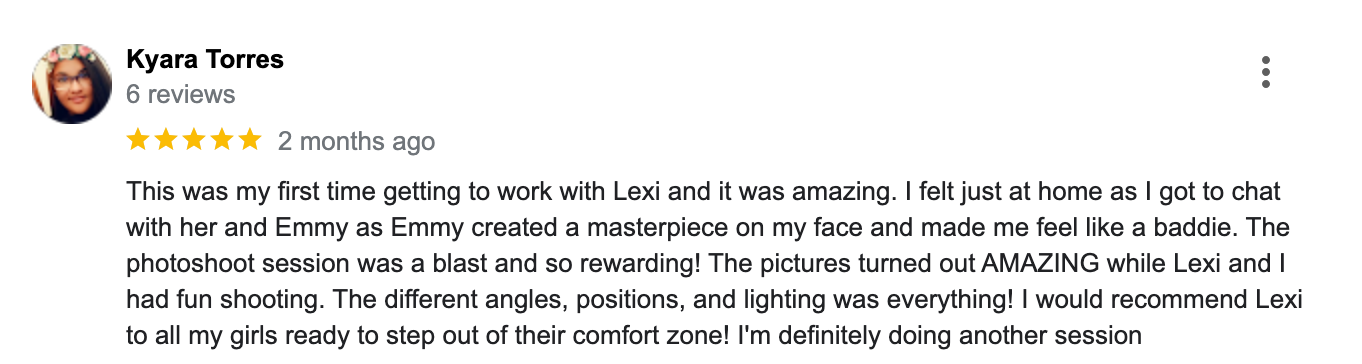Click Kyara Torres's profile picture
1362x364 pixels.
pyautogui.click(x=72, y=84)
